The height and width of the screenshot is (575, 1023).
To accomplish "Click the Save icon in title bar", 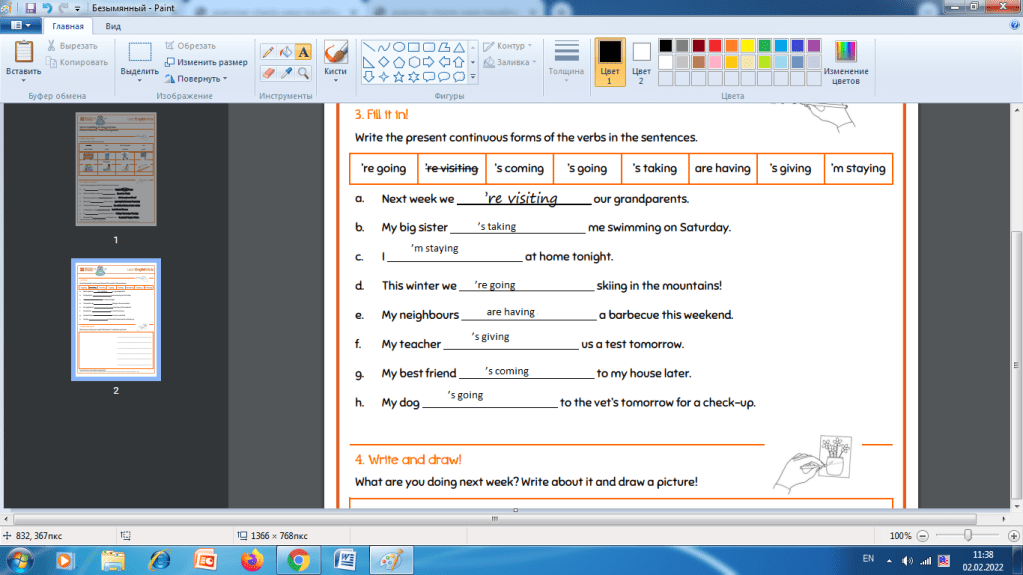I will (31, 8).
